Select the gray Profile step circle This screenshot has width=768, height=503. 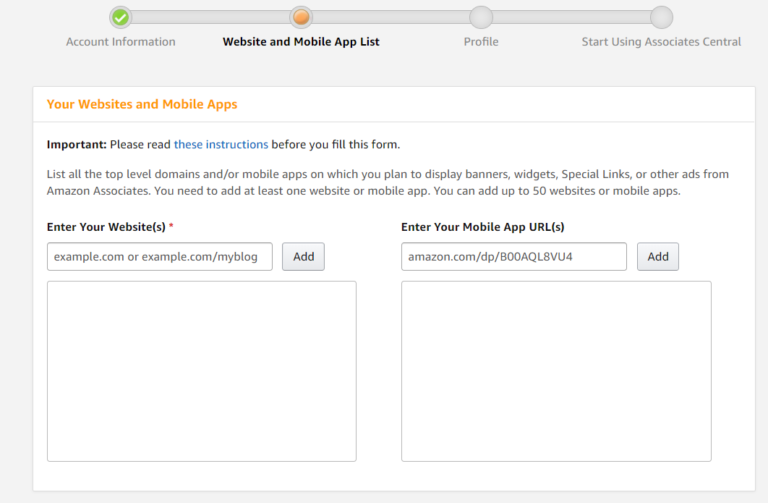[481, 17]
